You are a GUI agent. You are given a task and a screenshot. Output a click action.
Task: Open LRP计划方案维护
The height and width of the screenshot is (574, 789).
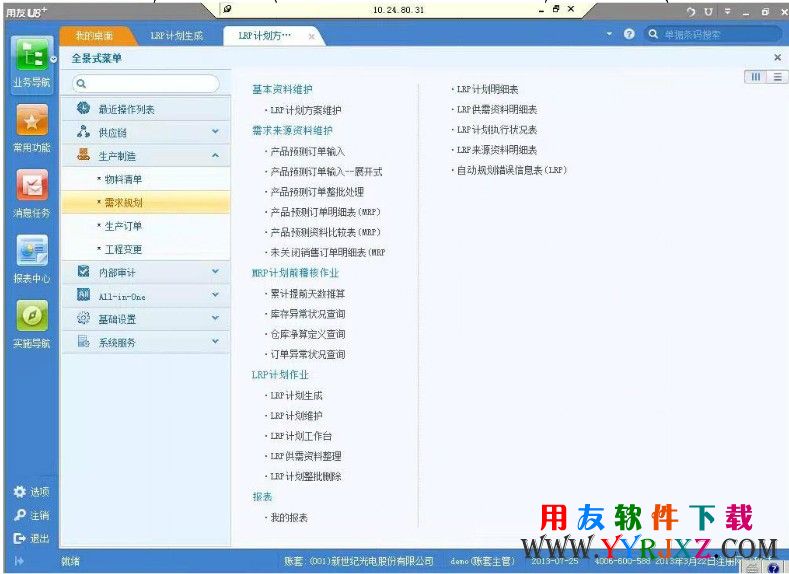click(306, 110)
